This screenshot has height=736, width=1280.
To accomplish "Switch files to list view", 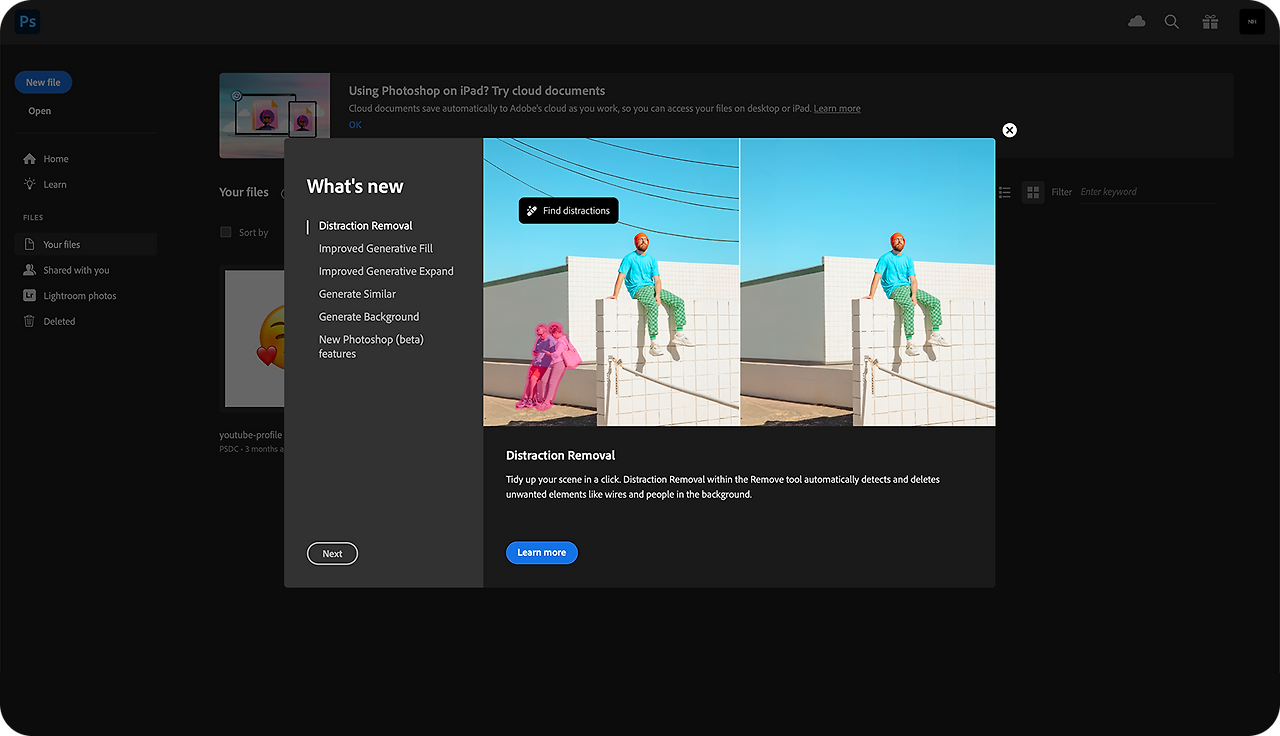I will point(1005,192).
